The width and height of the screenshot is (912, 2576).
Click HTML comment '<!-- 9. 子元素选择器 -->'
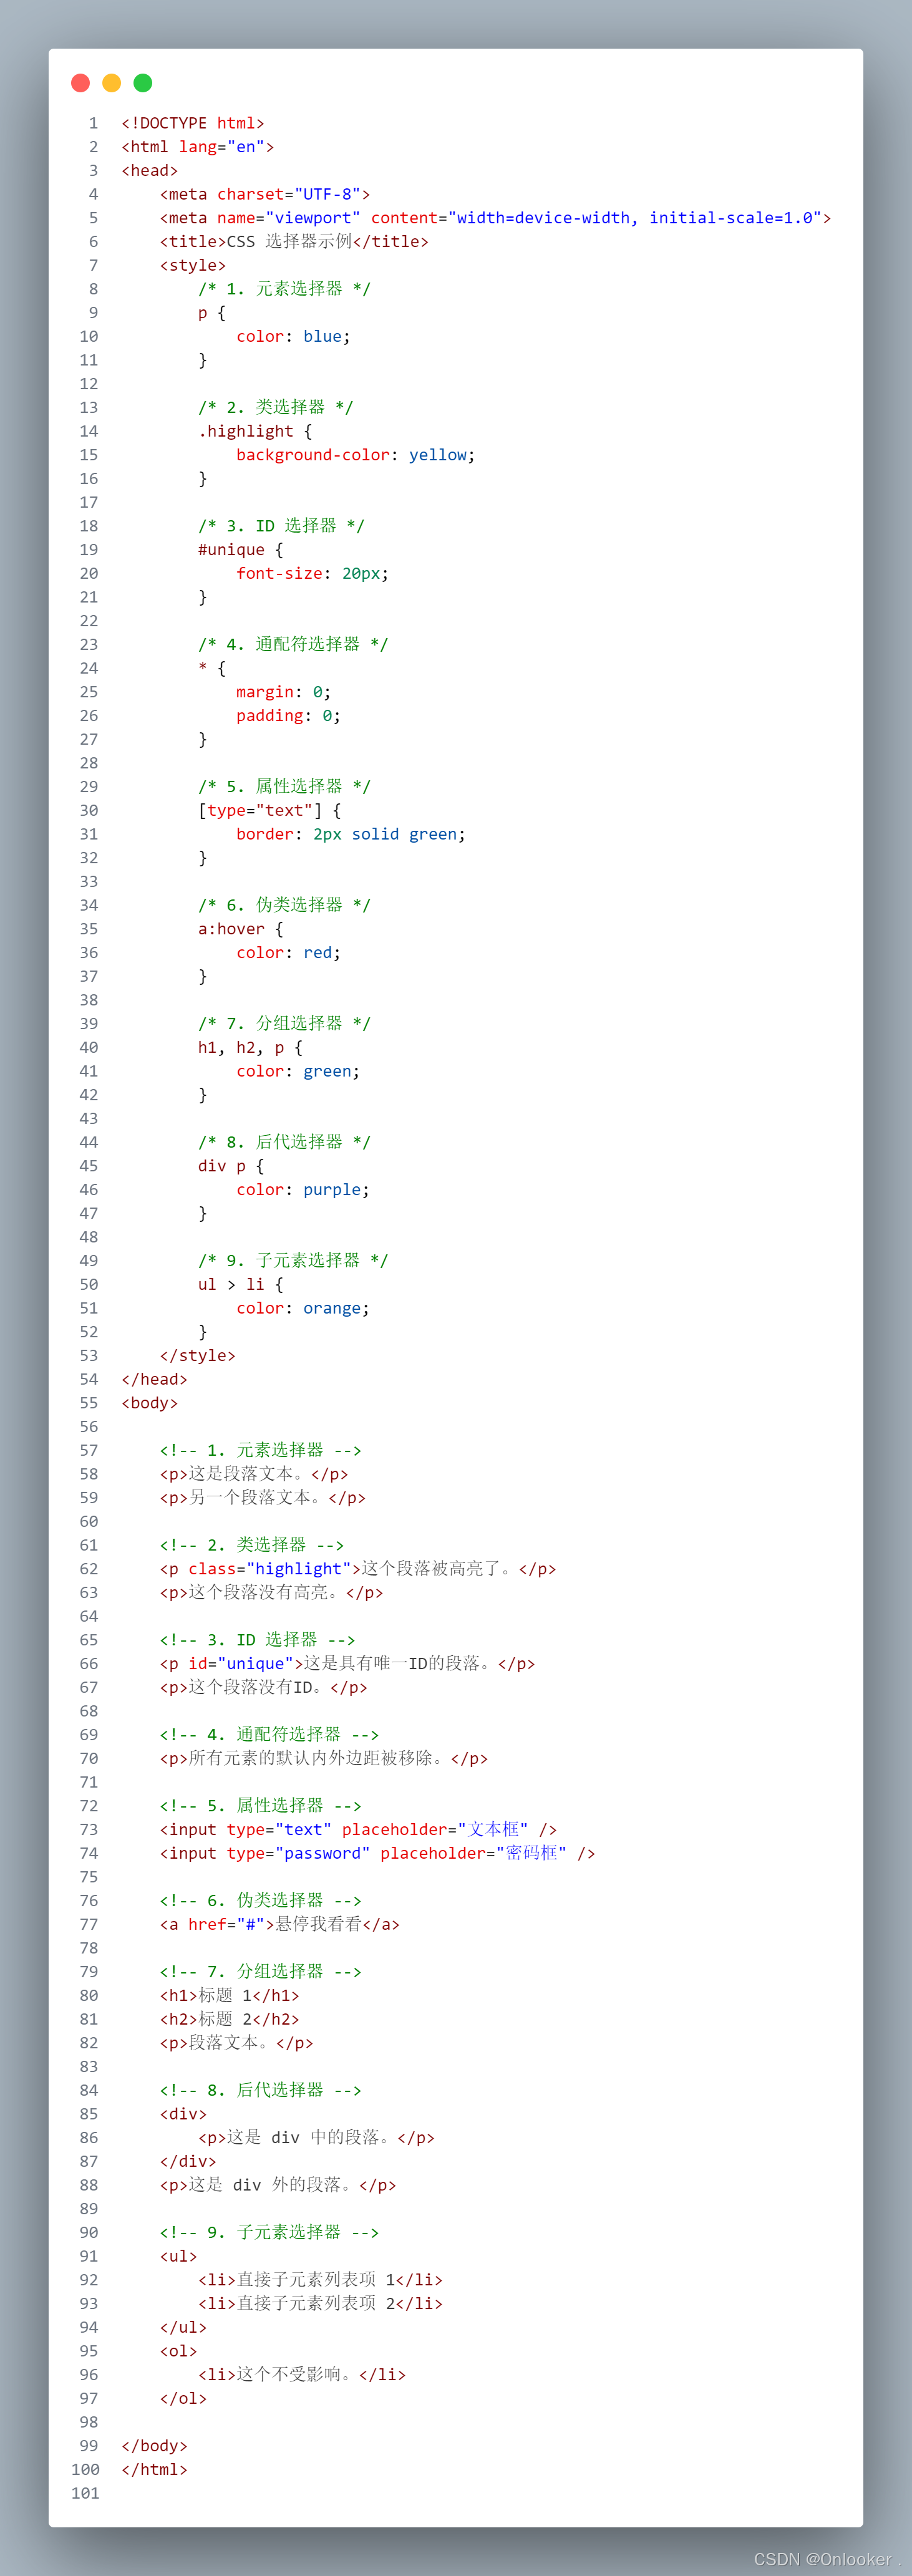(x=270, y=2232)
